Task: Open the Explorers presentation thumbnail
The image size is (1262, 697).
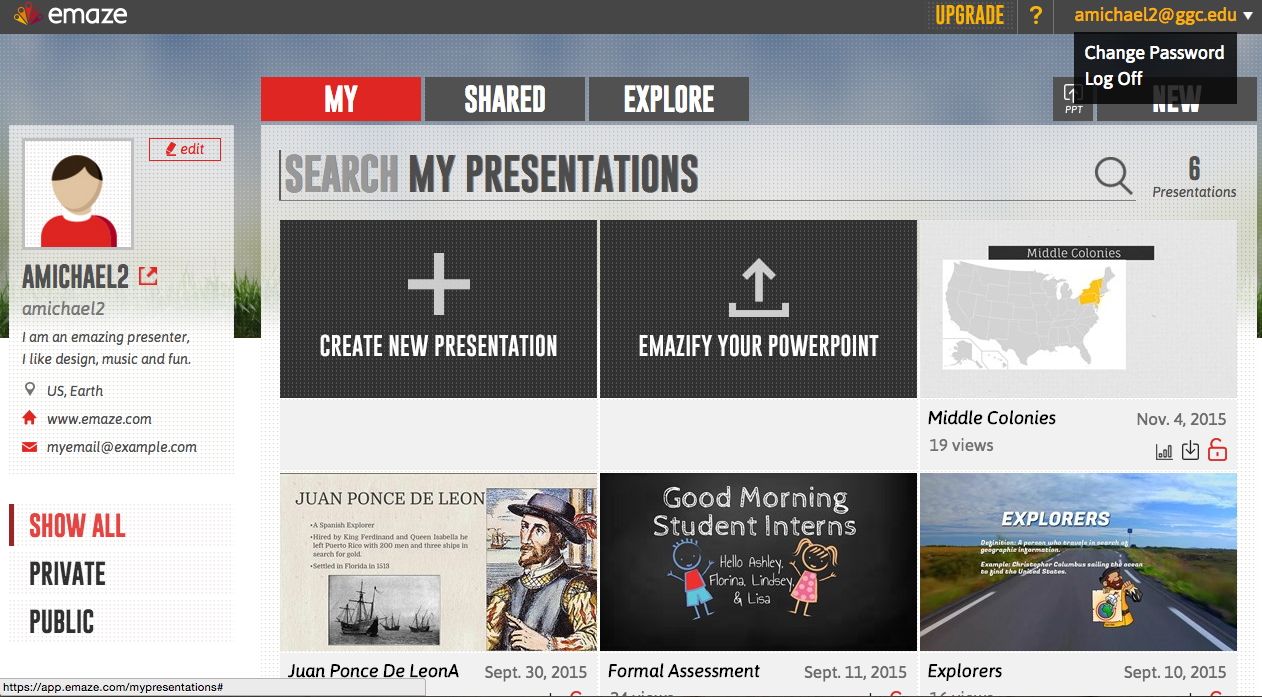Action: (1078, 562)
